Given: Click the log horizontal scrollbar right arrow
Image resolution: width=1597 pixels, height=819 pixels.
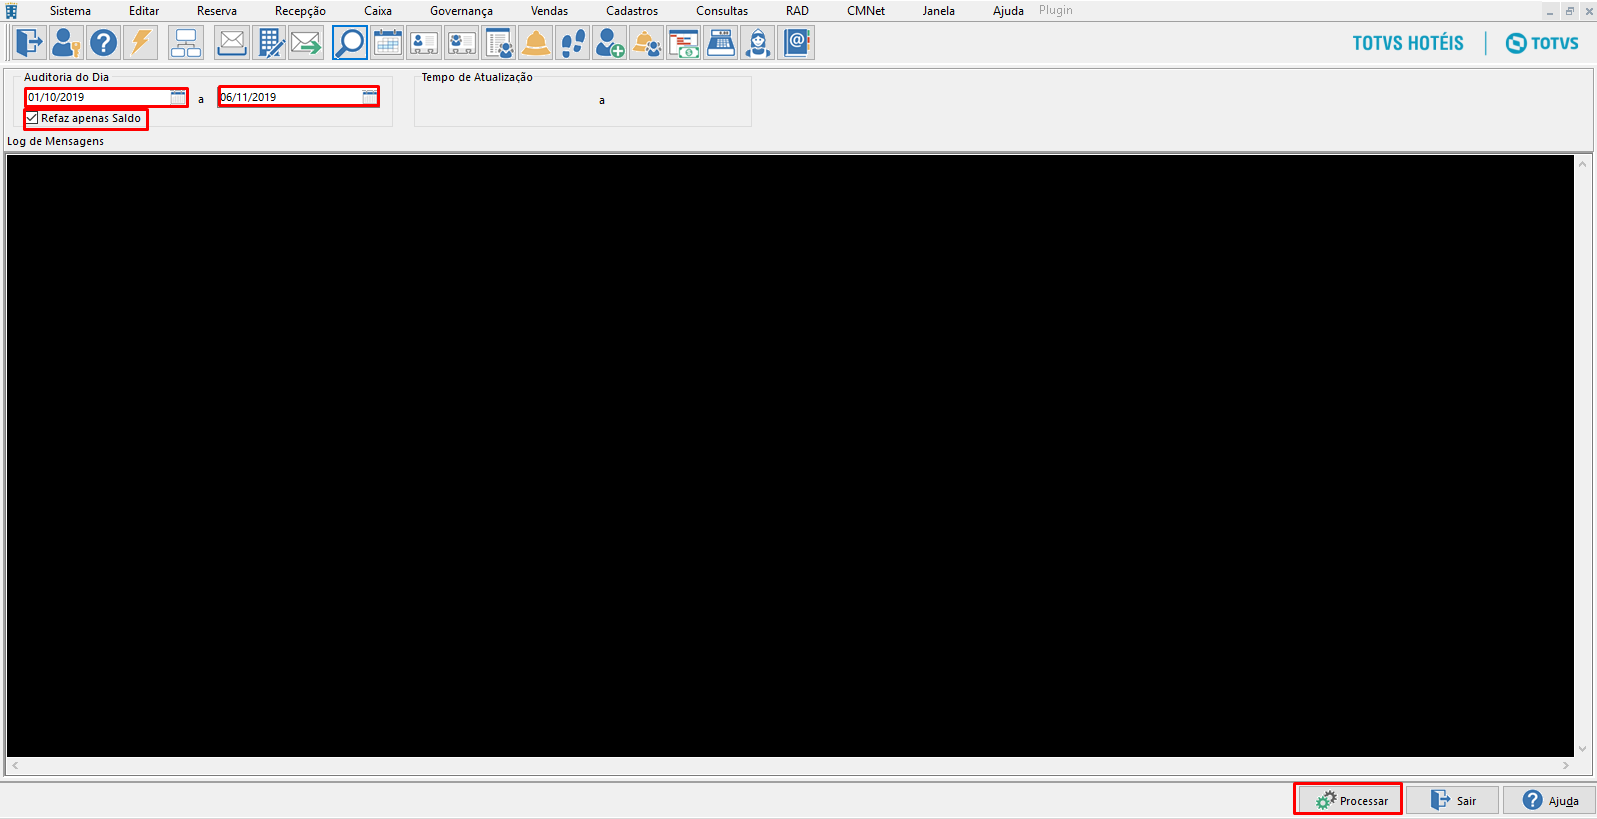Looking at the screenshot, I should pyautogui.click(x=1566, y=765).
